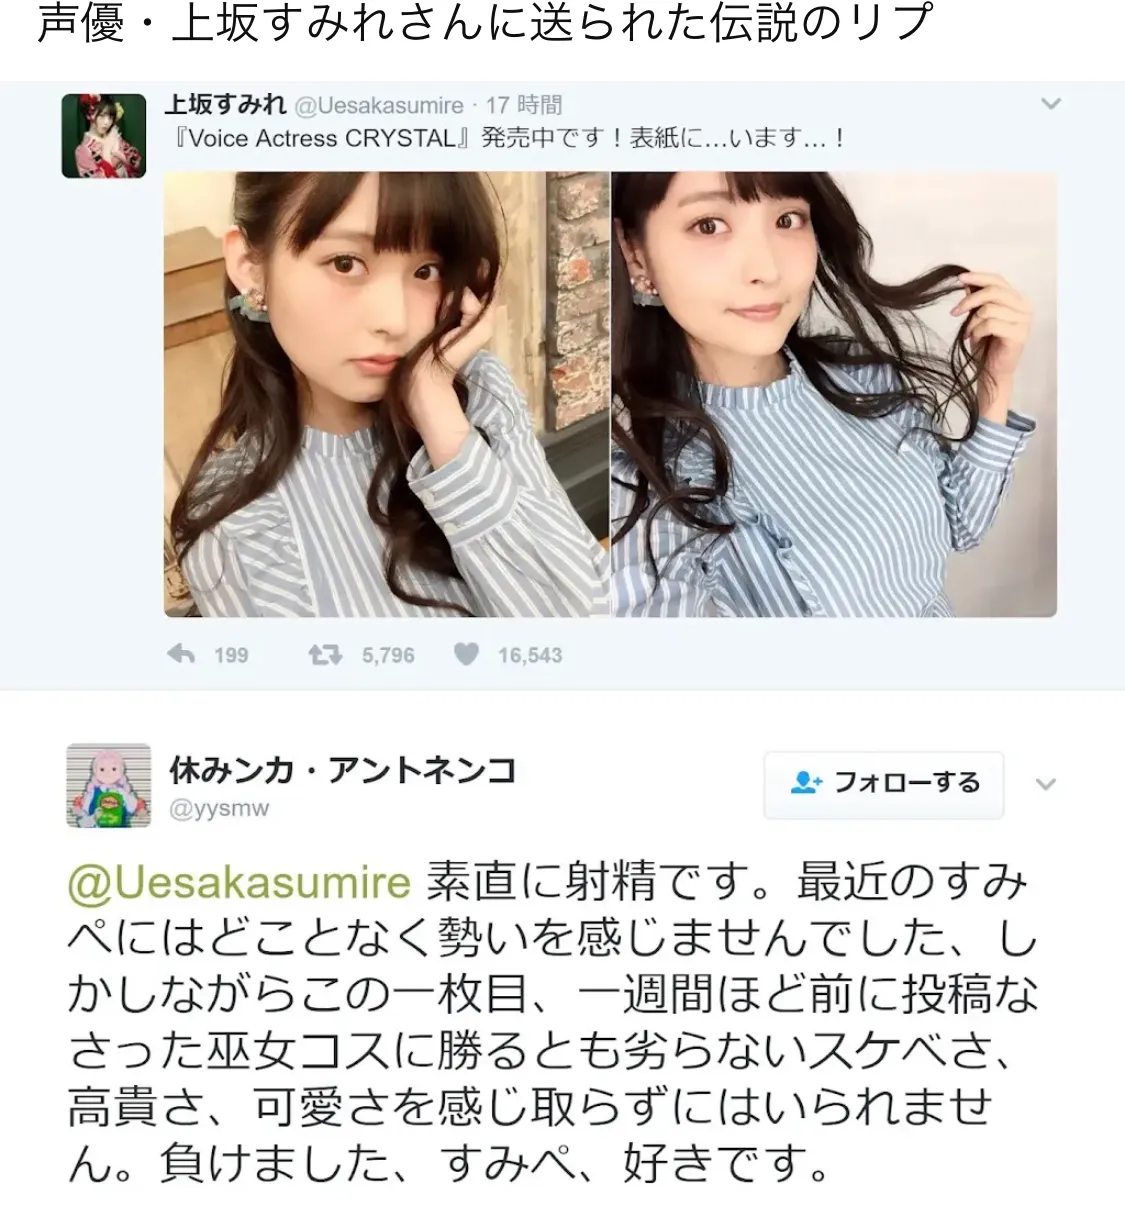View the left photo of the tweet

click(386, 394)
